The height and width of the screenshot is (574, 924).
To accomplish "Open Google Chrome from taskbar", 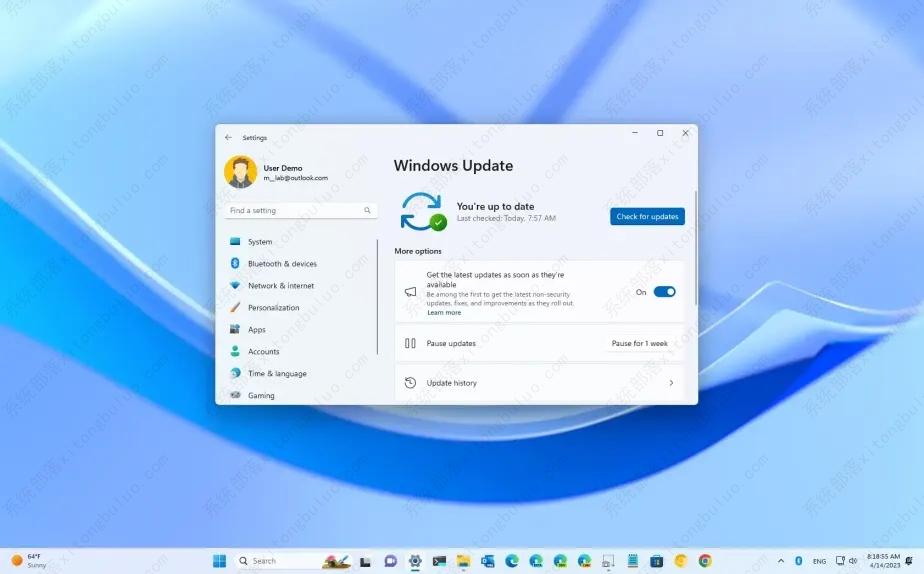I will pyautogui.click(x=705, y=560).
